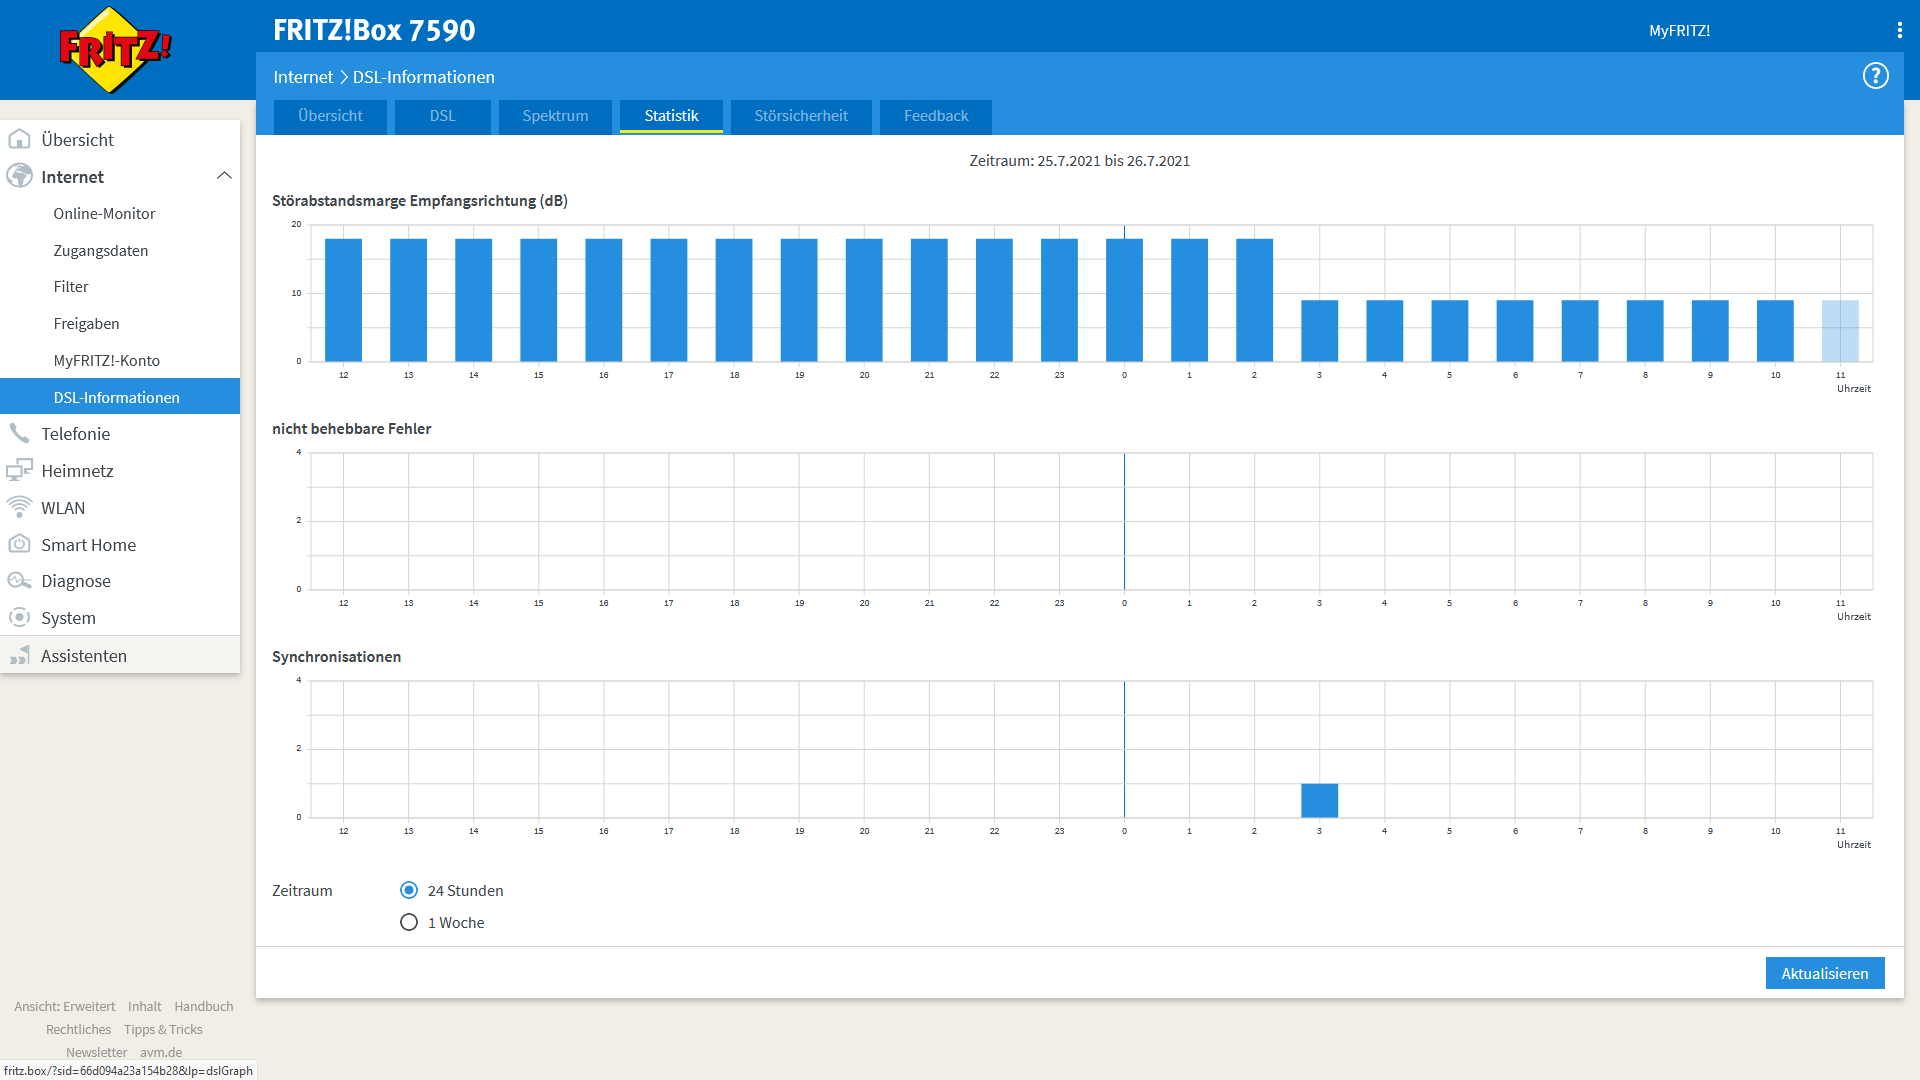Click the Diagnose icon
This screenshot has width=1920, height=1080.
pyautogui.click(x=19, y=581)
